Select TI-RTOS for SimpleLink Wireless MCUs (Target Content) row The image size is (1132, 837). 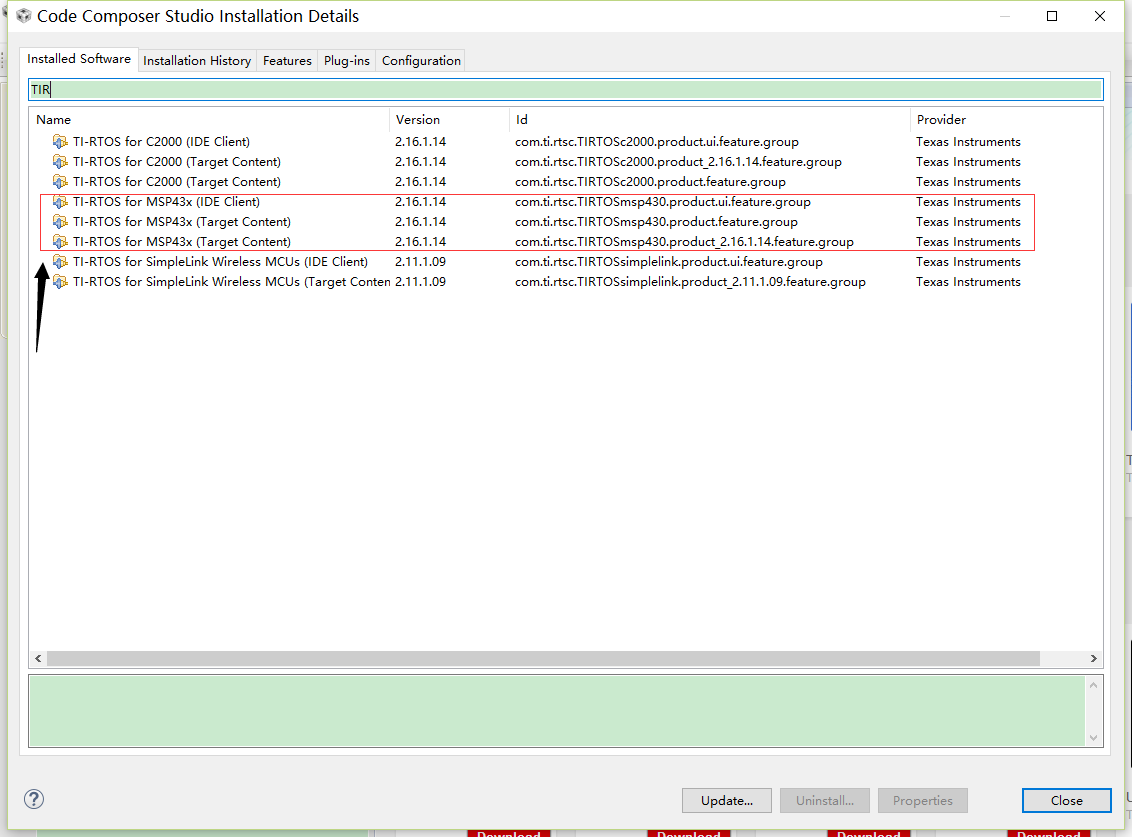pos(566,282)
